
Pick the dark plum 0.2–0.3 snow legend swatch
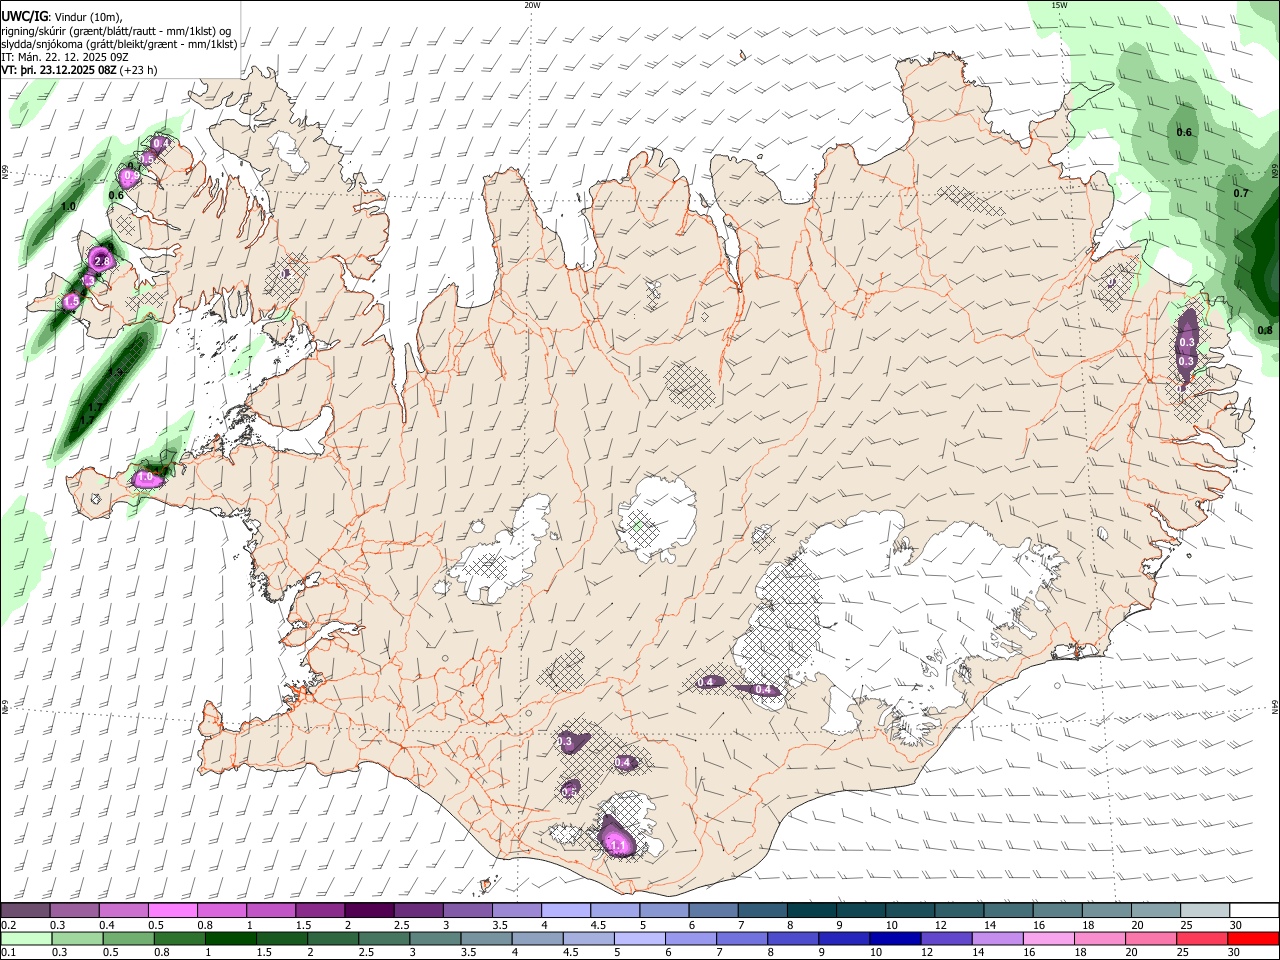coord(25,911)
